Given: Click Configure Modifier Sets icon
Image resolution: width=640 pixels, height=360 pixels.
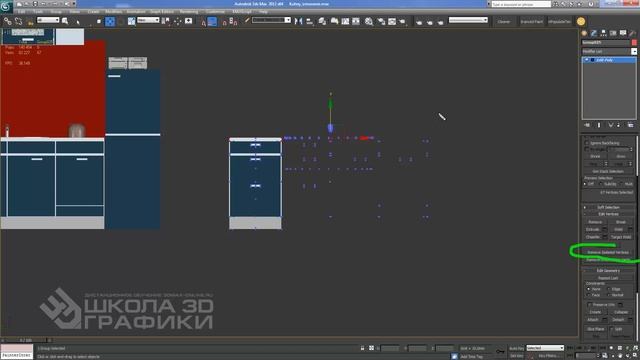Looking at the screenshot, I should [631, 125].
